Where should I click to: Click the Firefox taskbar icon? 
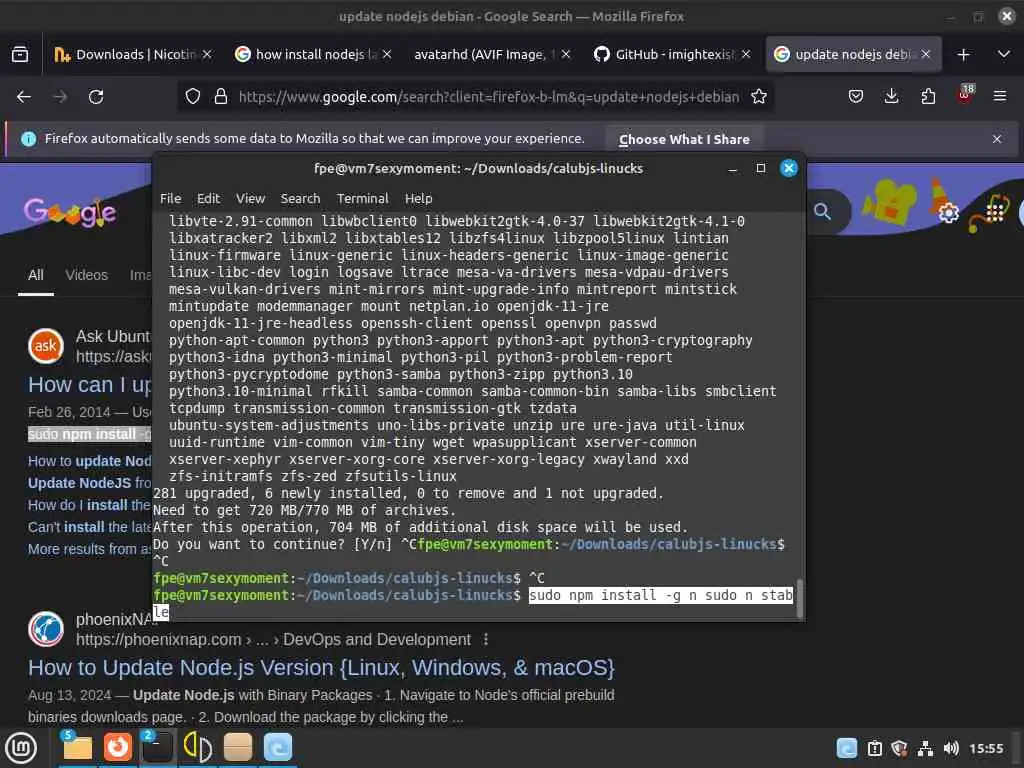[x=118, y=747]
